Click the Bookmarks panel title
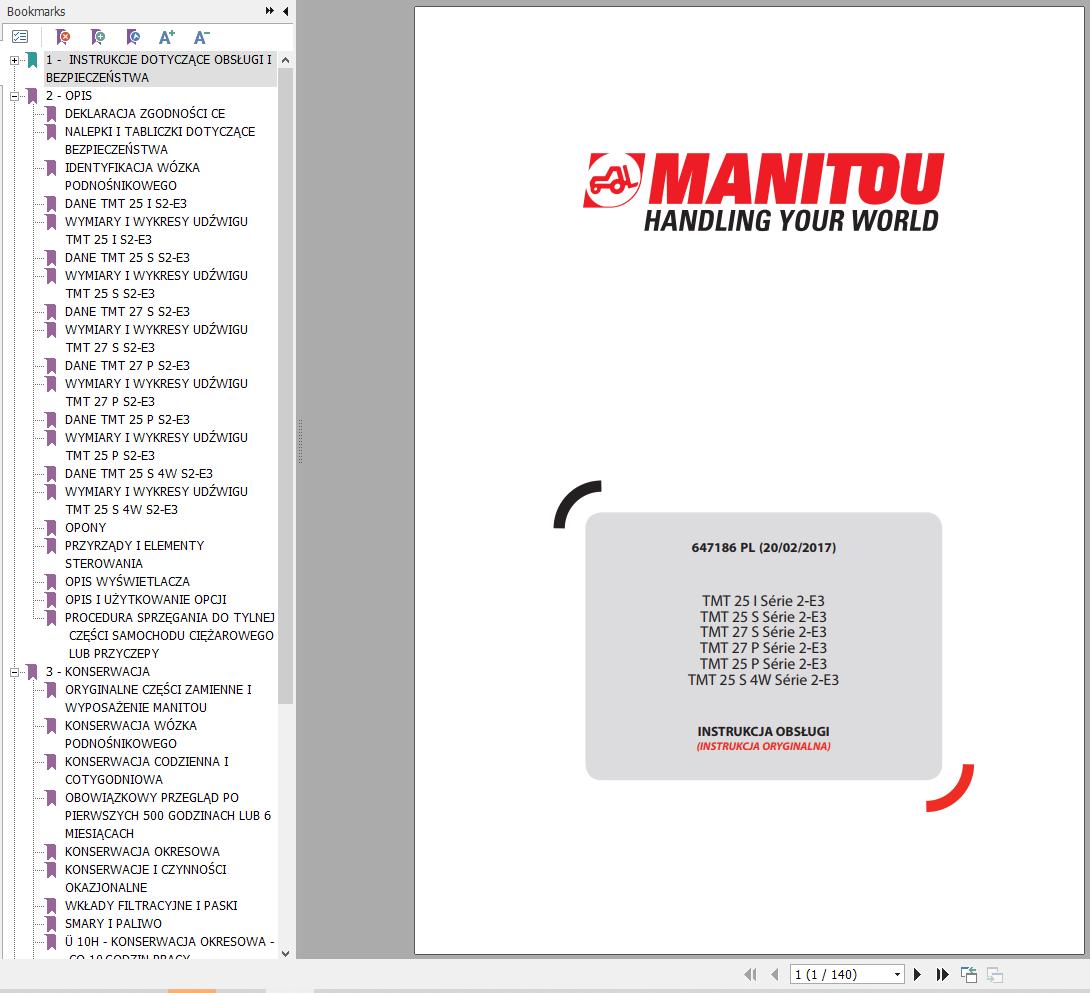This screenshot has width=1090, height=993. (x=36, y=11)
